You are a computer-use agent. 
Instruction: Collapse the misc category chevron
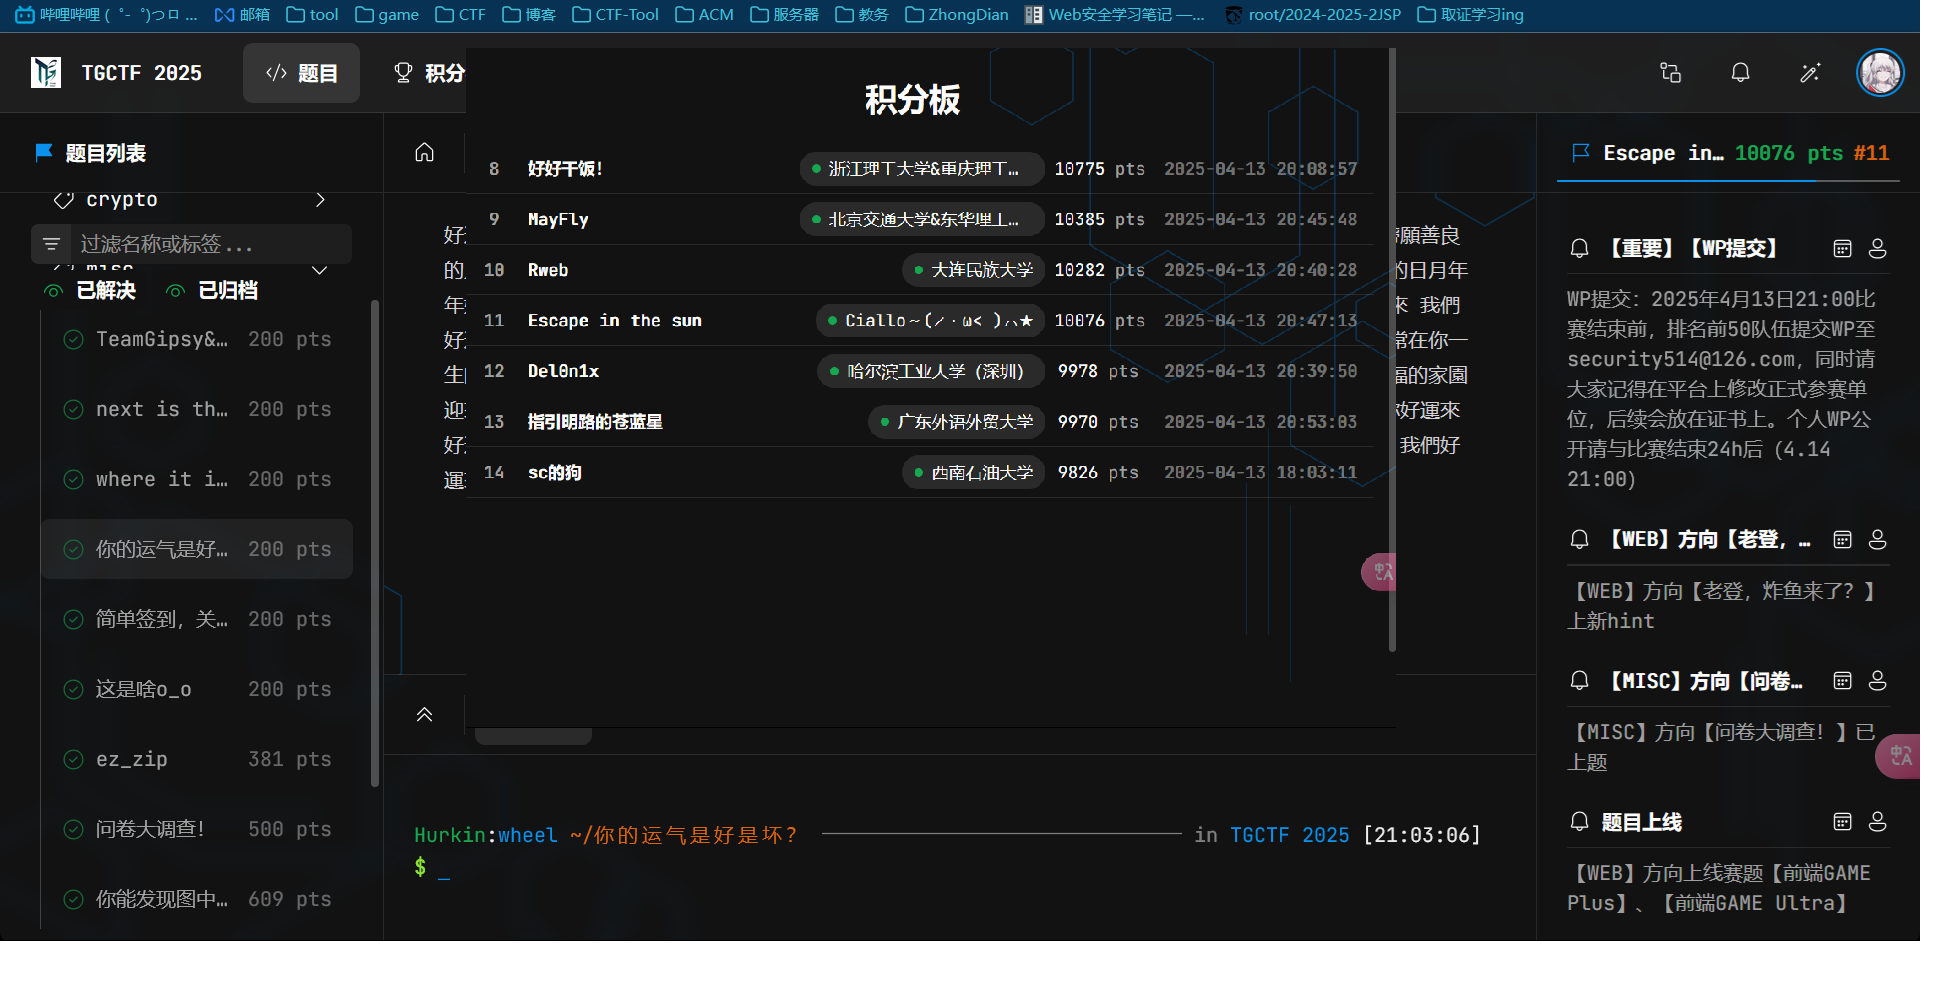coord(320,270)
